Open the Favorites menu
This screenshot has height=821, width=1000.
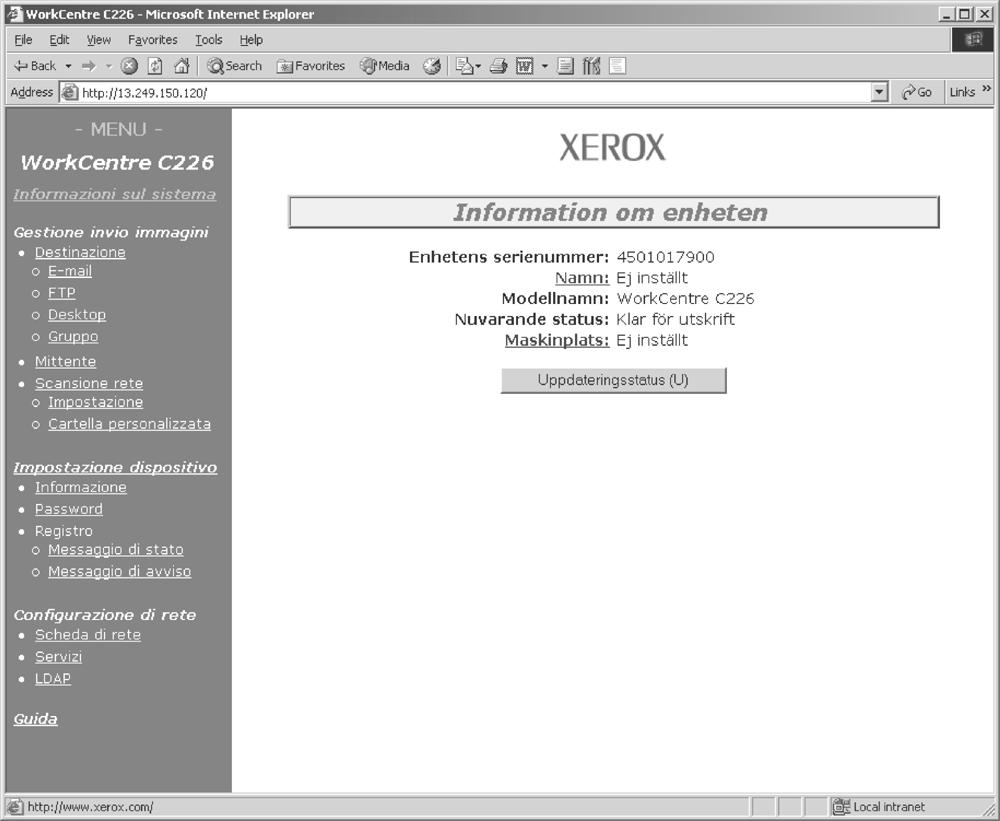tap(152, 40)
